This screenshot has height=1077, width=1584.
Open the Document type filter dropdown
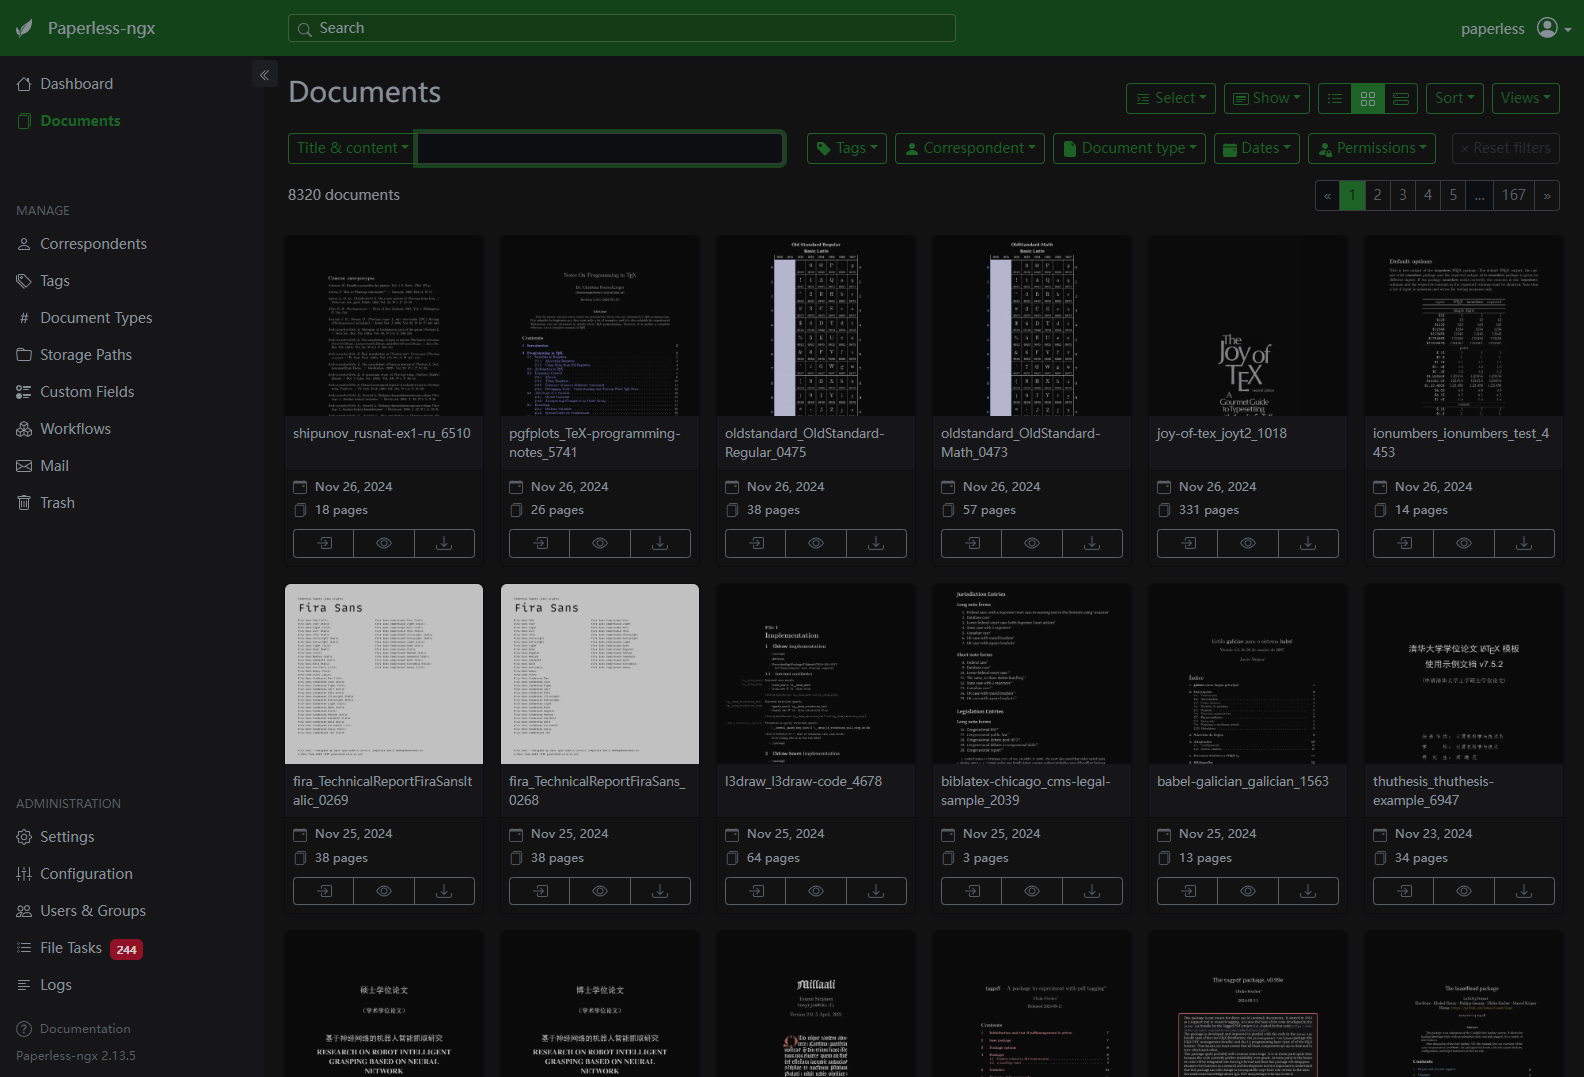(1130, 148)
